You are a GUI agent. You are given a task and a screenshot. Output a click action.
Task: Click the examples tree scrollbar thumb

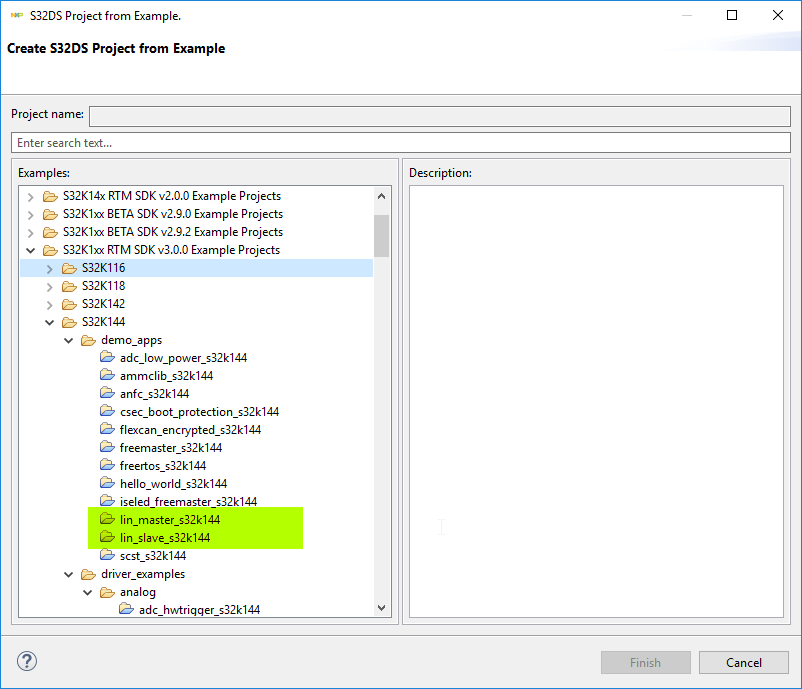381,236
